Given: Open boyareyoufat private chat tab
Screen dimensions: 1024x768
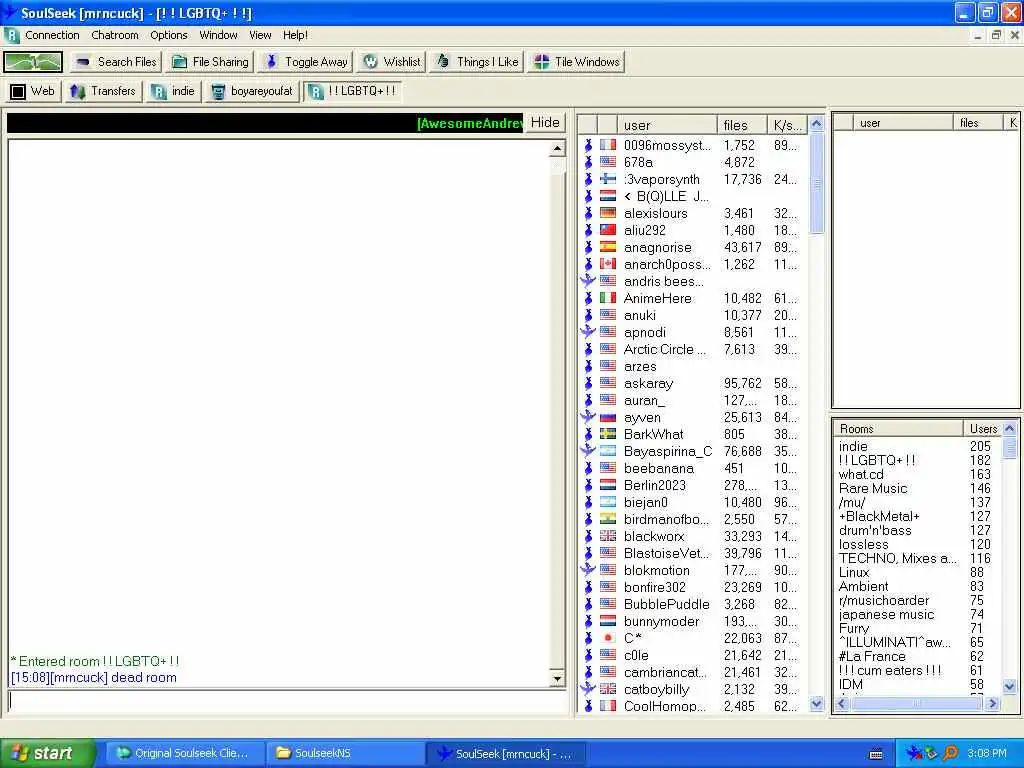Looking at the screenshot, I should click(x=252, y=91).
